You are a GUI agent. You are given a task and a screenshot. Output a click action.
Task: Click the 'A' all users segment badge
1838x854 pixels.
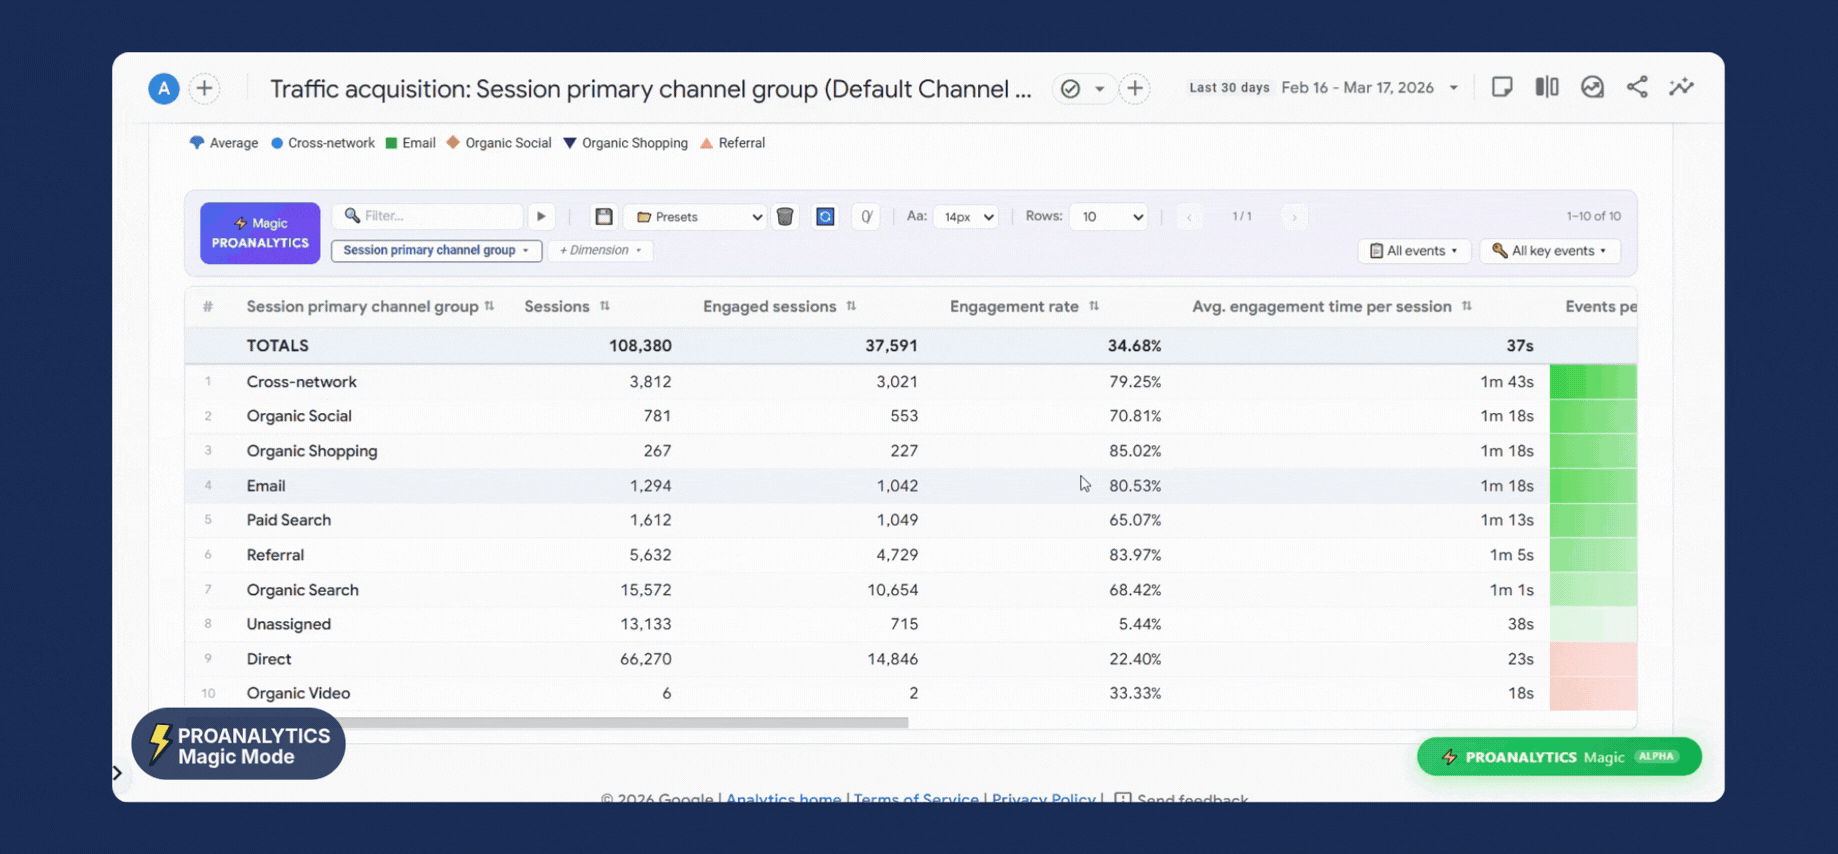tap(164, 89)
